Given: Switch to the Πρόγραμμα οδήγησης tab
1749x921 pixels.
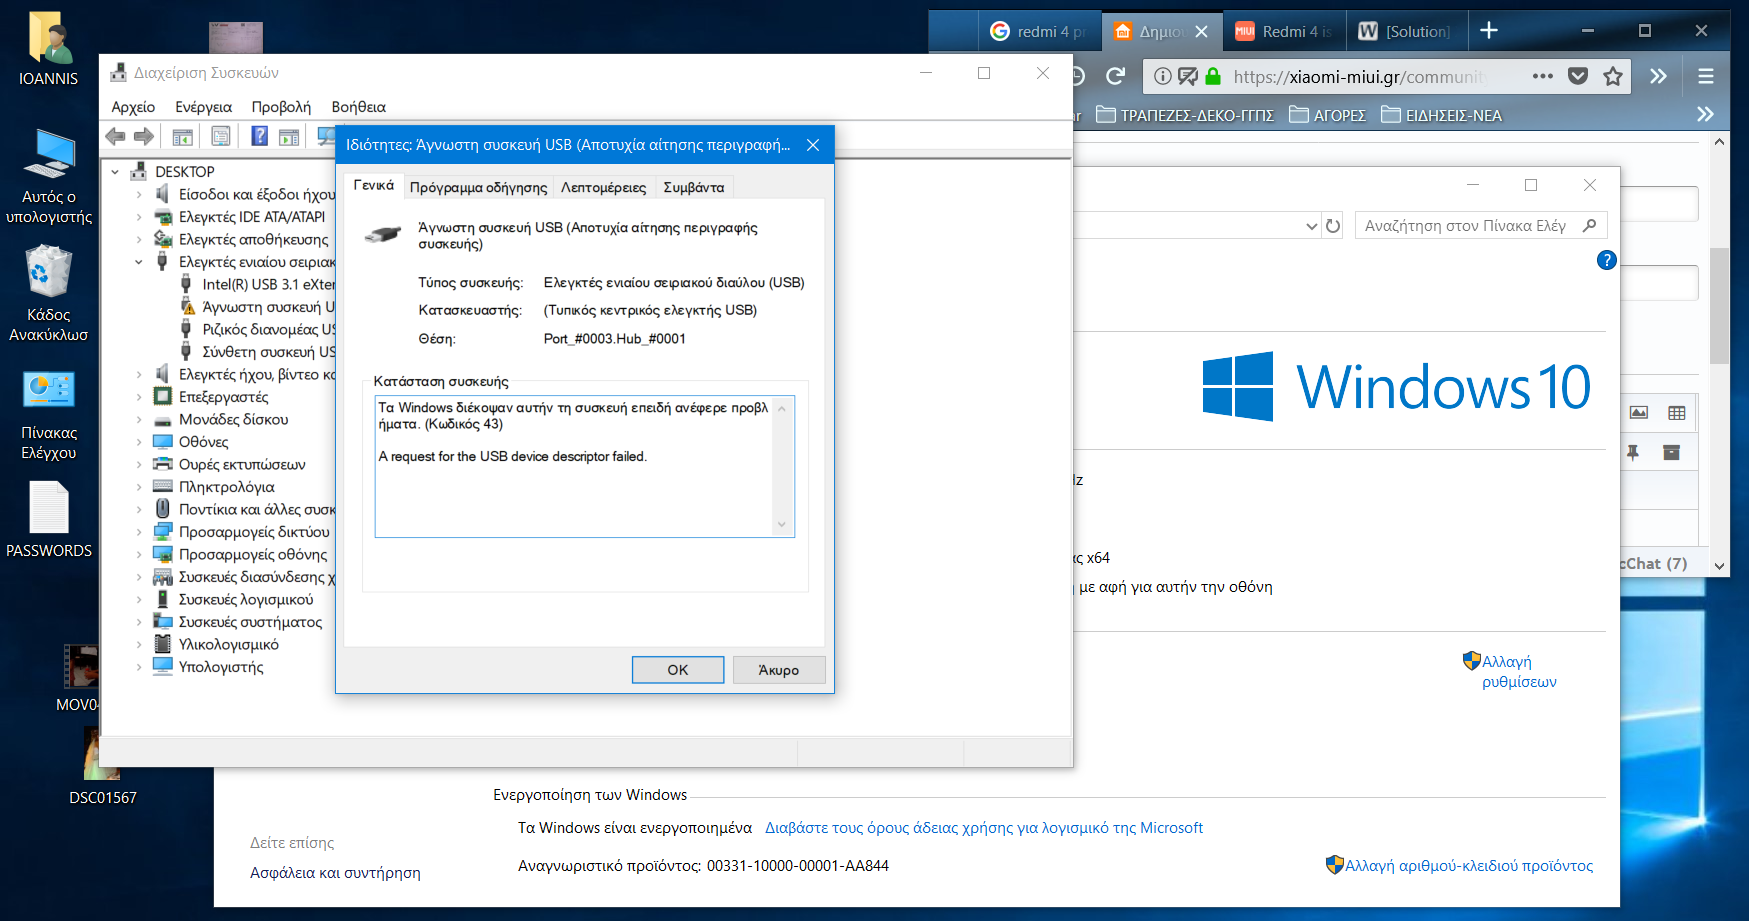Looking at the screenshot, I should point(478,187).
